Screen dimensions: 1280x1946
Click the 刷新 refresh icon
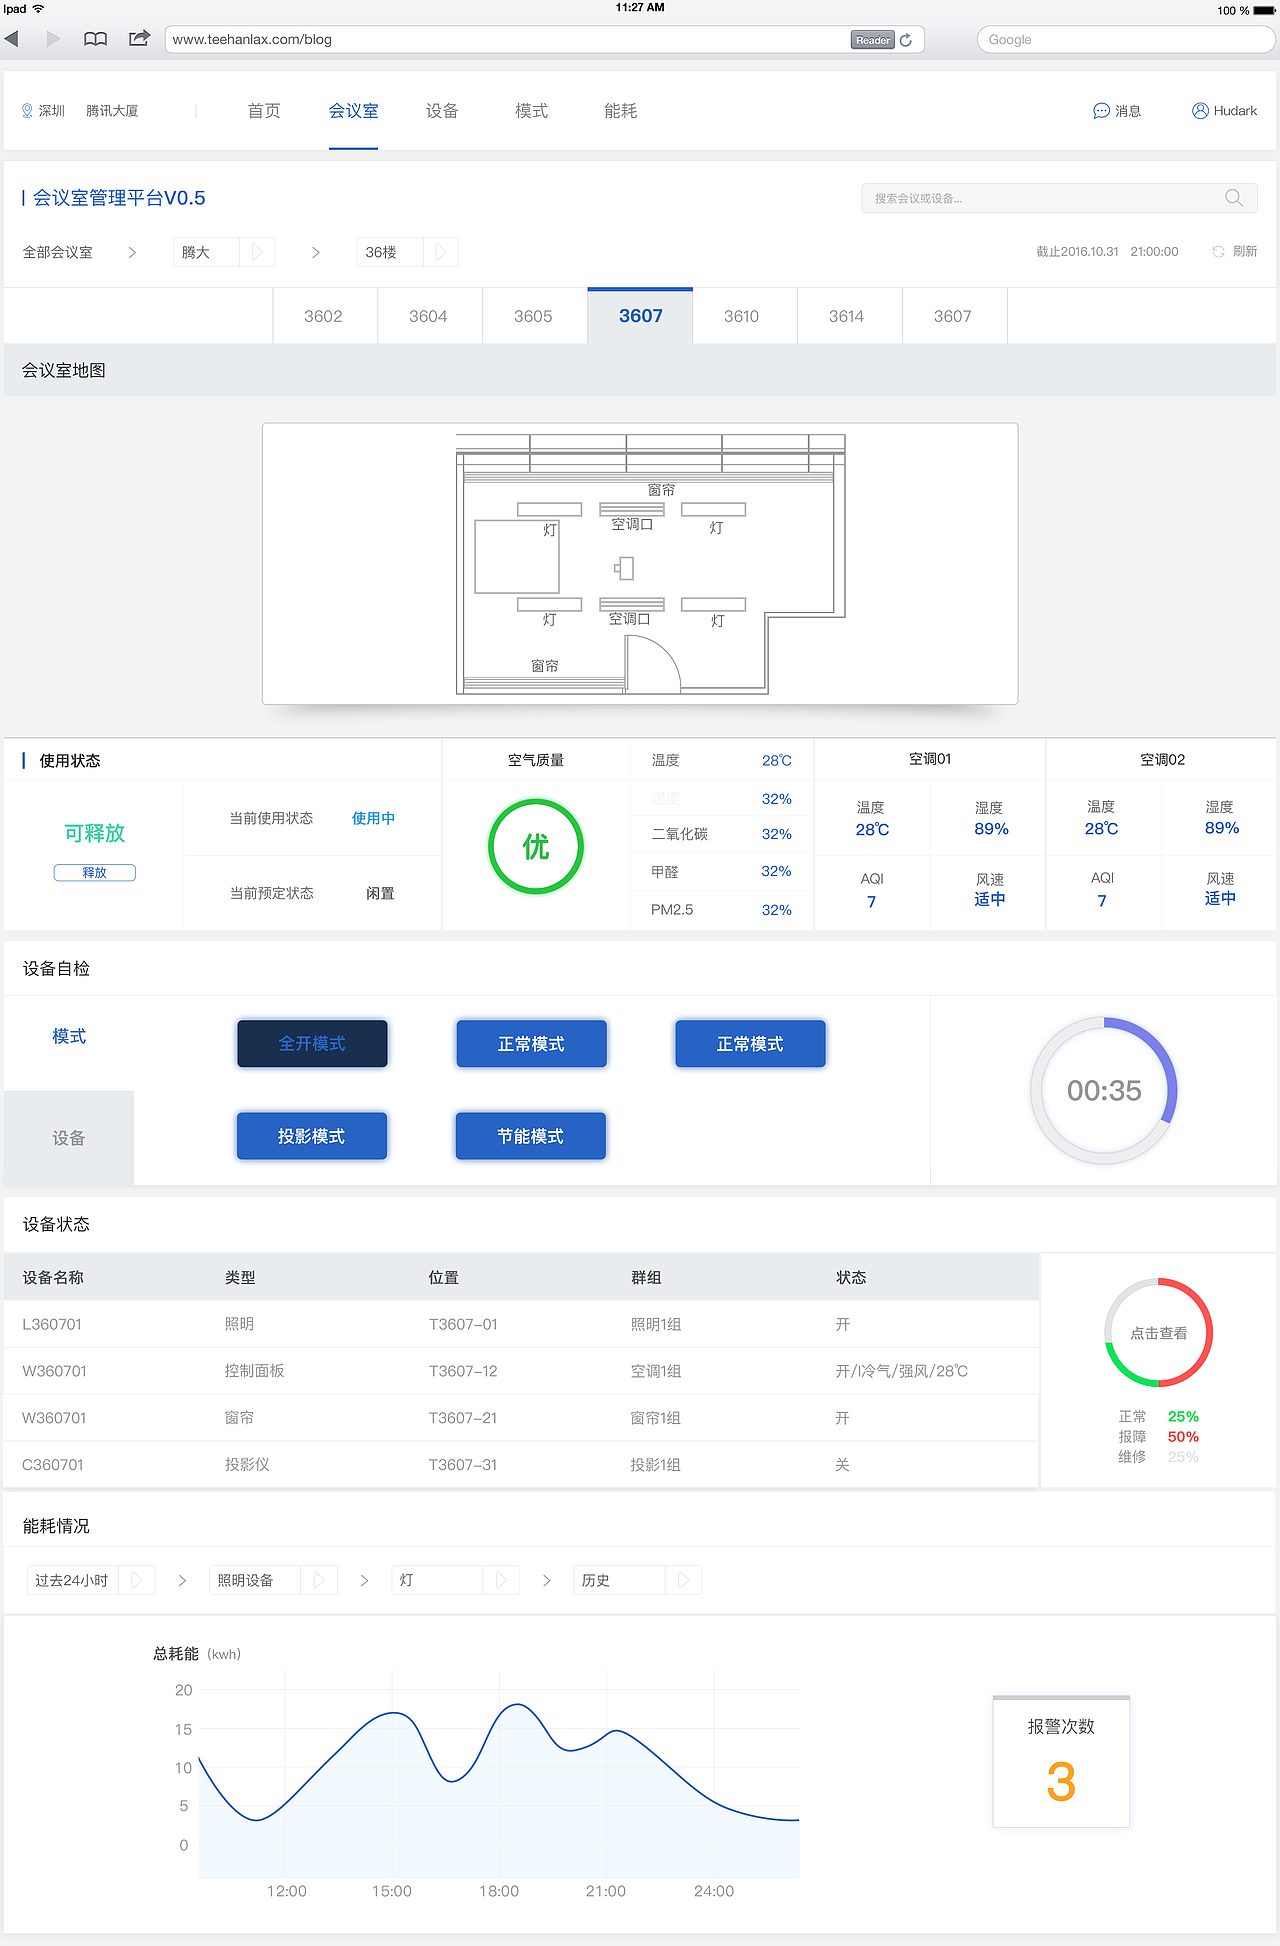[x=1218, y=251]
